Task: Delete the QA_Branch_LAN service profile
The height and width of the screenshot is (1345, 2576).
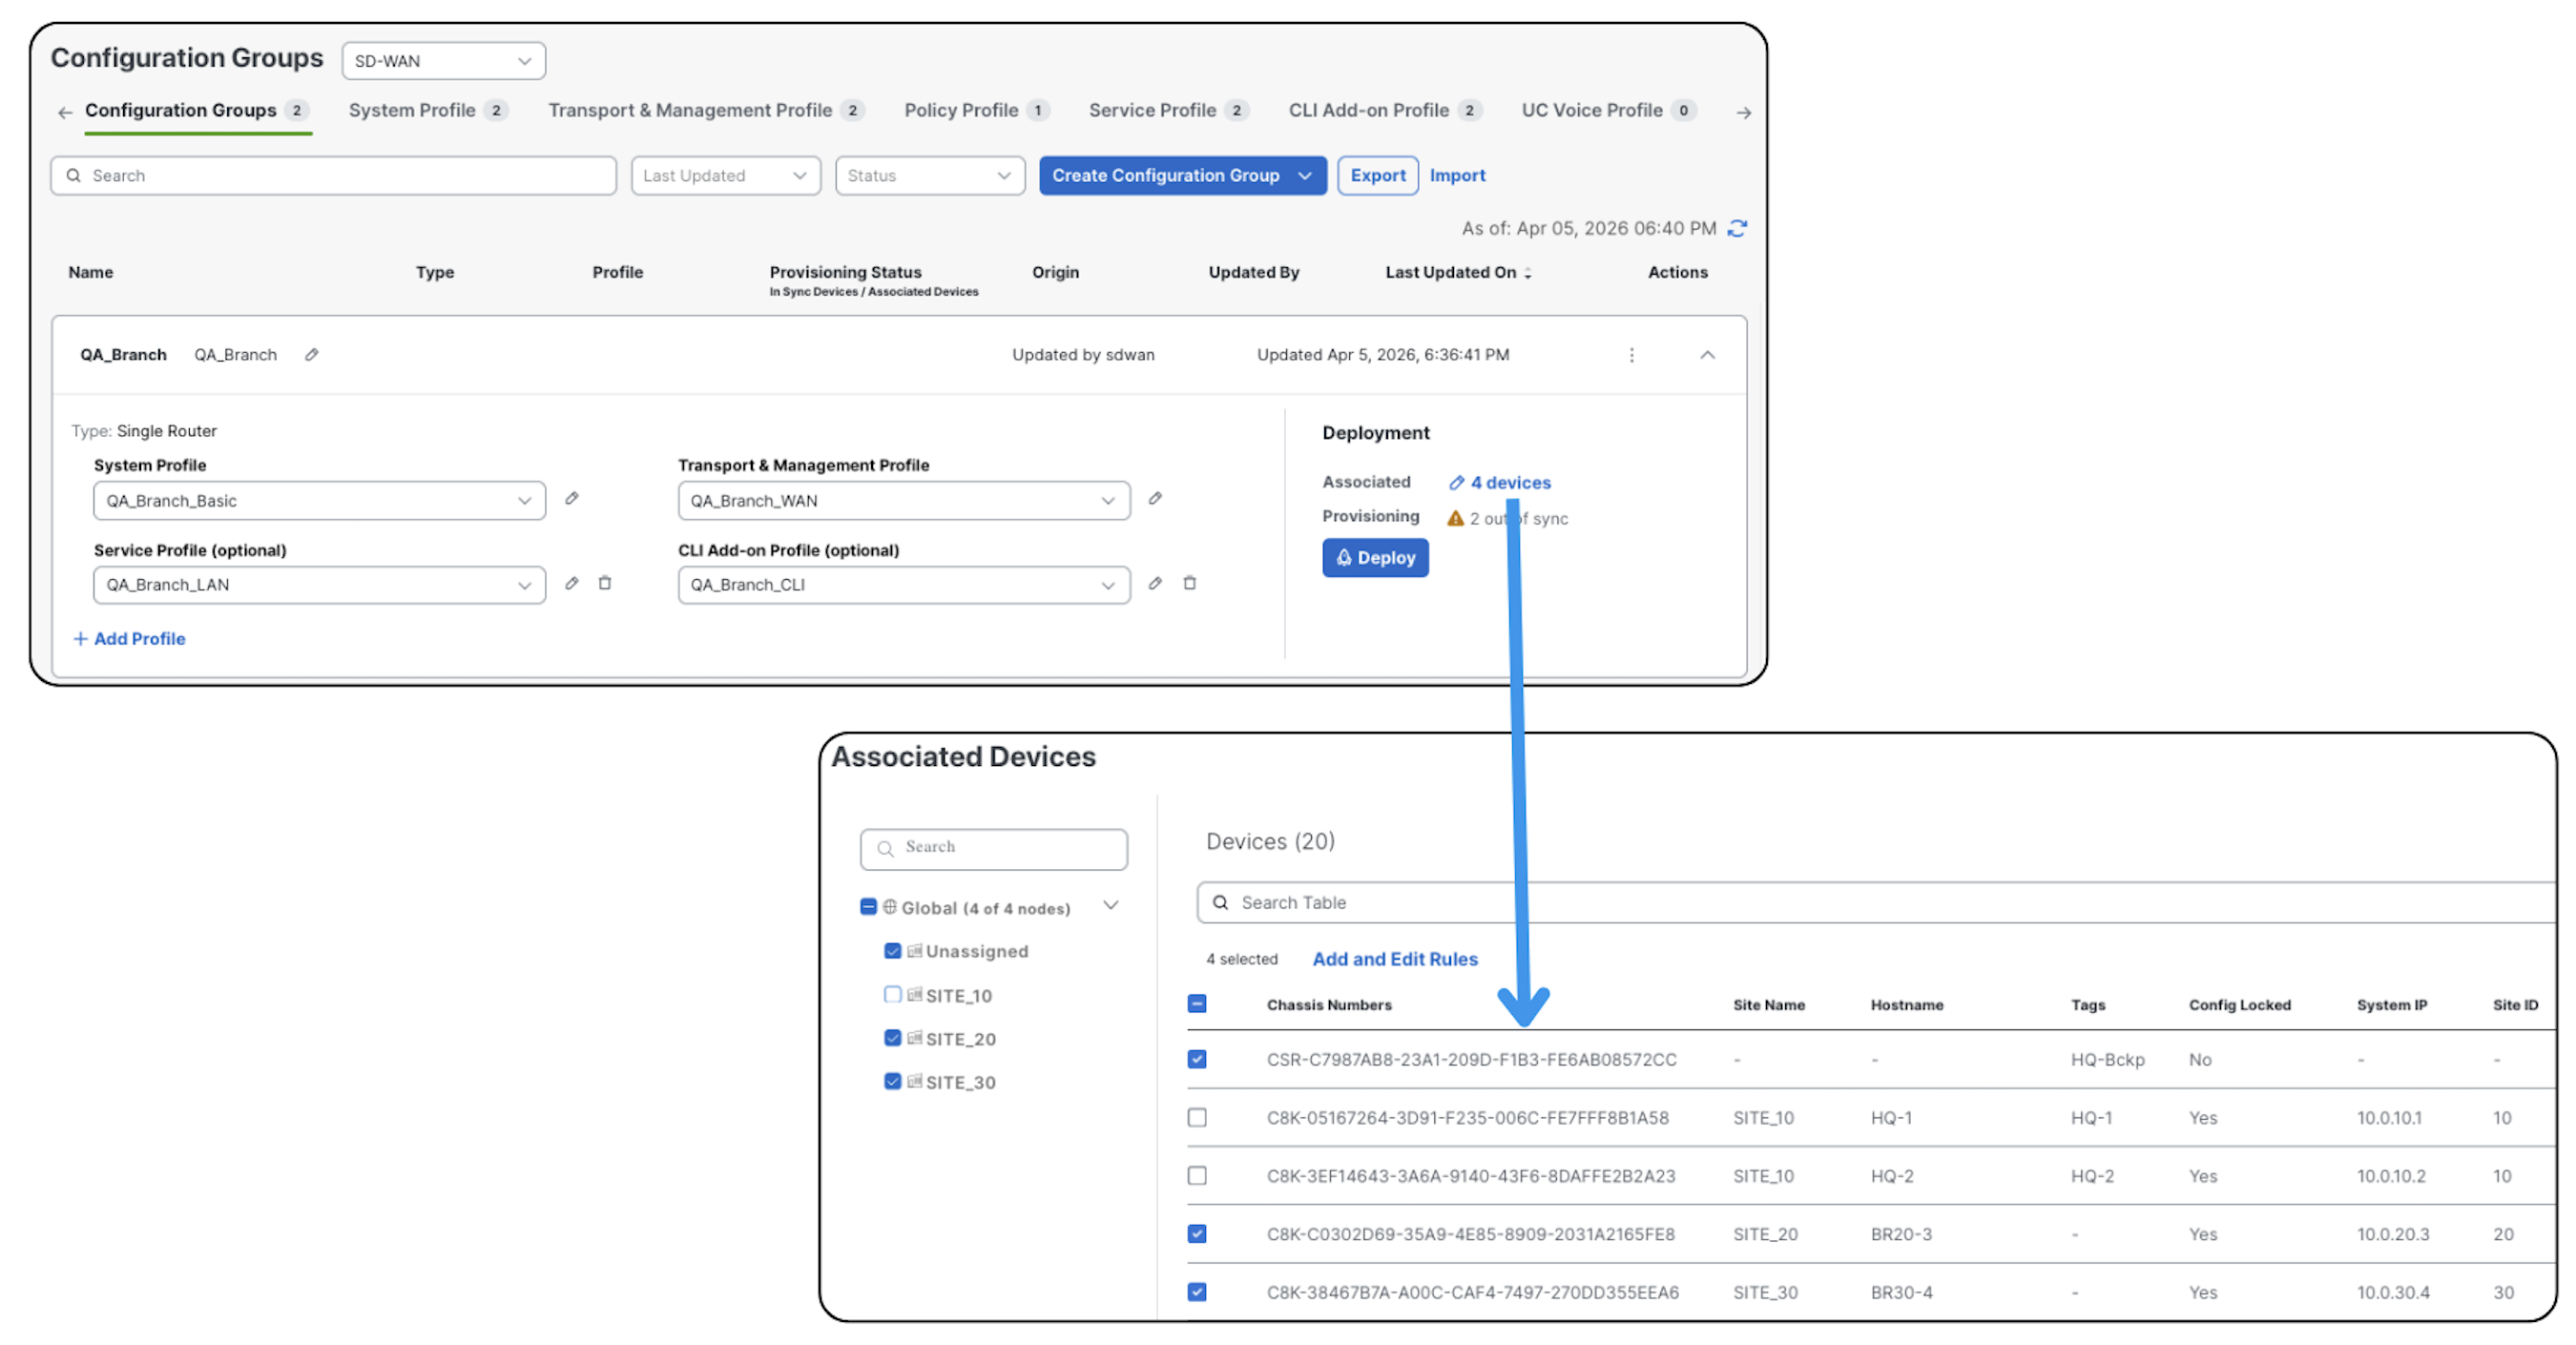Action: point(605,583)
